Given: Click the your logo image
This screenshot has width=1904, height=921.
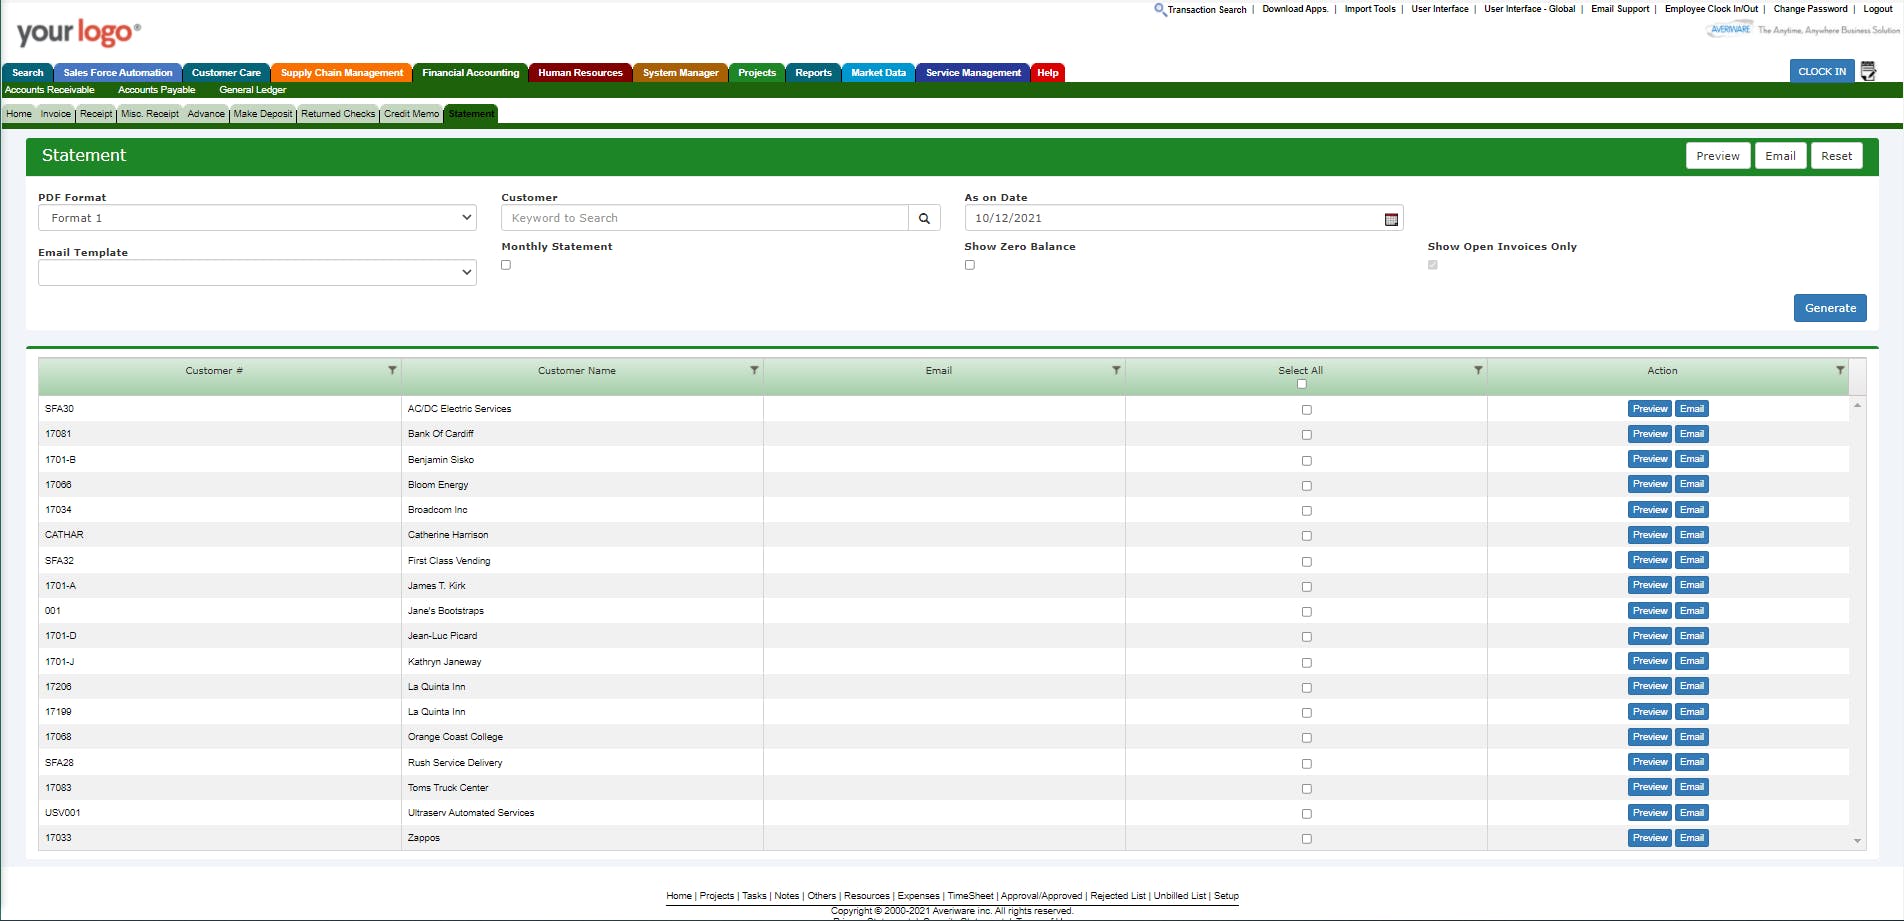Looking at the screenshot, I should [x=79, y=33].
